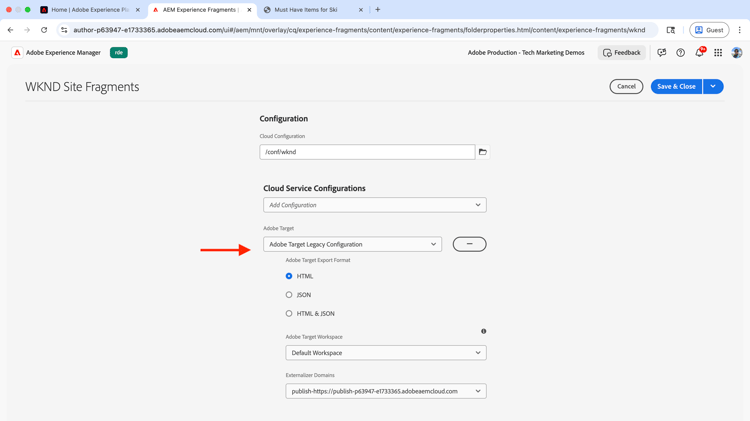750x421 pixels.
Task: Click the Save & Close button
Action: (676, 87)
